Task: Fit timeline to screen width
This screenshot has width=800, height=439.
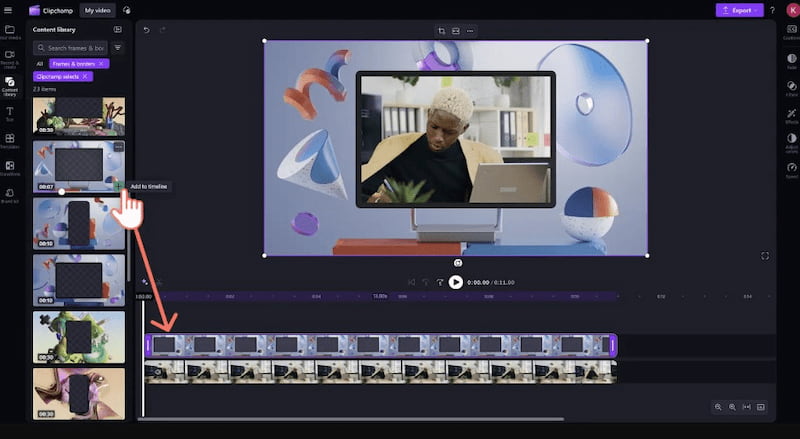Action: pos(746,407)
